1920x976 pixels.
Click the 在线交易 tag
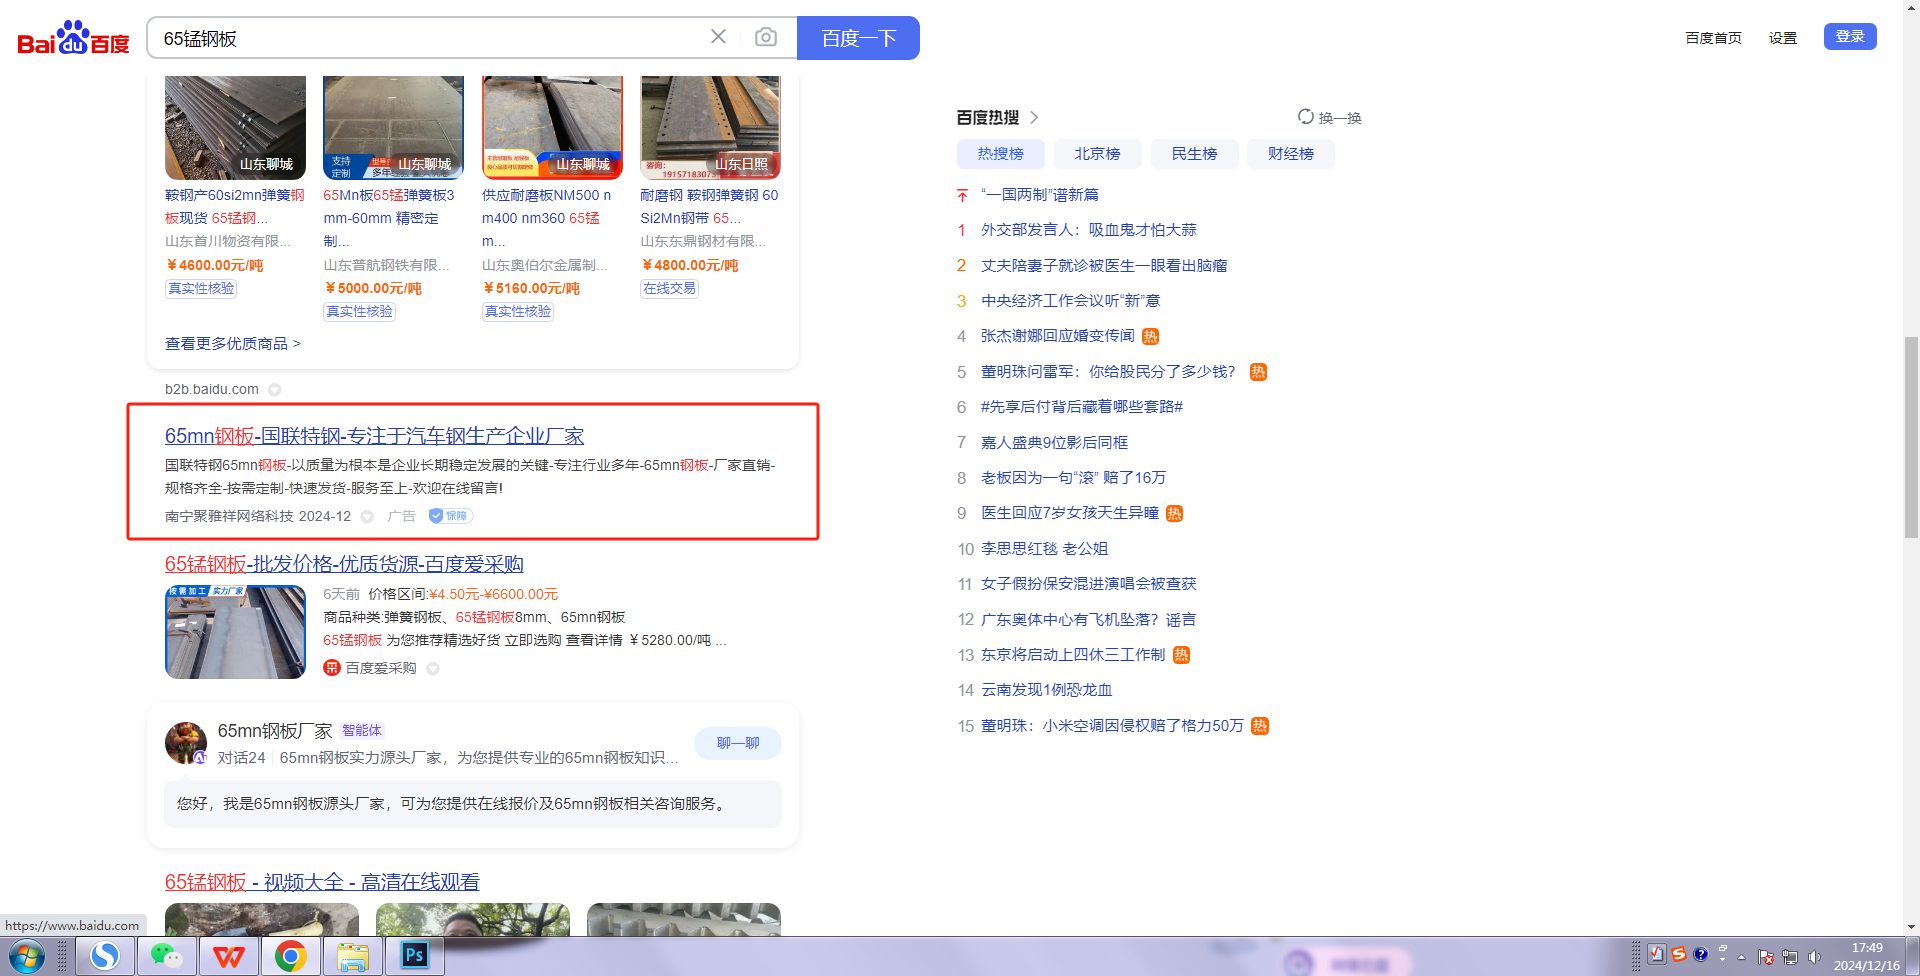[669, 288]
